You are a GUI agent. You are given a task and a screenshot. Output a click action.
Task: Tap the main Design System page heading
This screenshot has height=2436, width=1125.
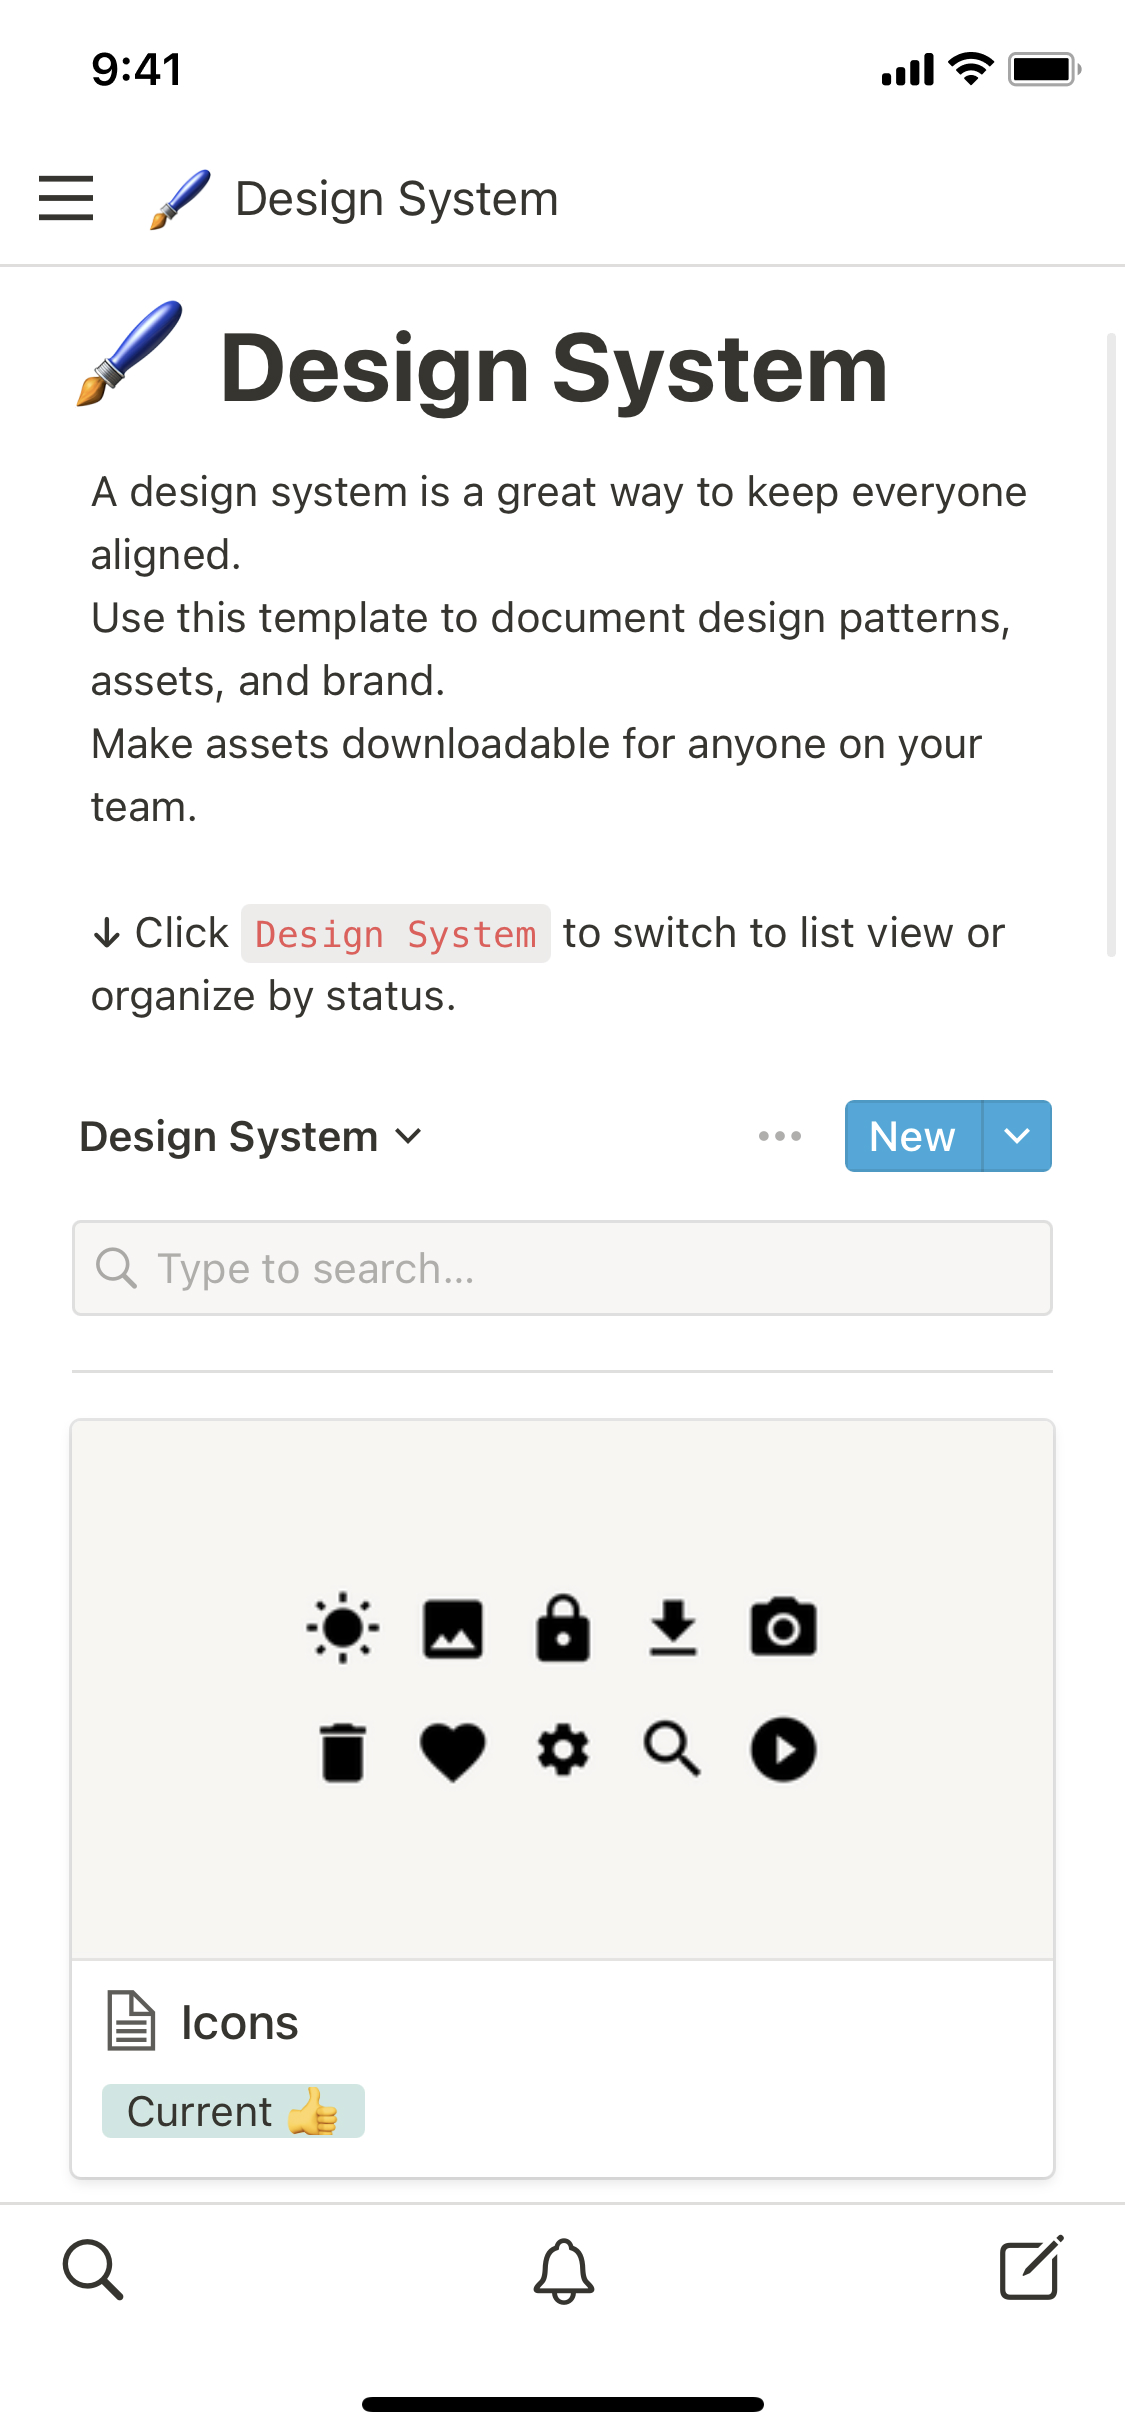(554, 369)
